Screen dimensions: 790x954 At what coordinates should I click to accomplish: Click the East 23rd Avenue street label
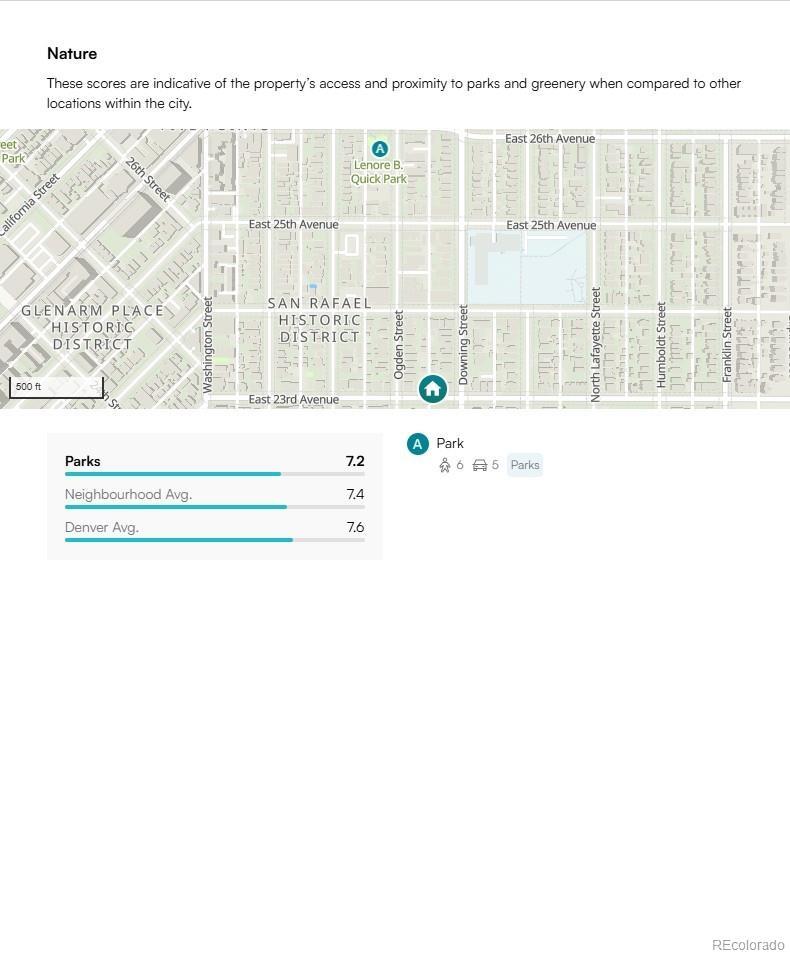[x=293, y=399]
